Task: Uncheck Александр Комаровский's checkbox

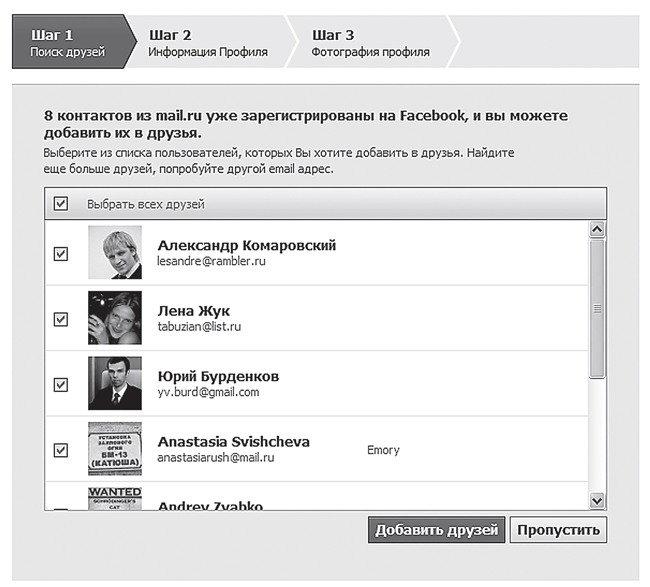Action: pos(61,254)
